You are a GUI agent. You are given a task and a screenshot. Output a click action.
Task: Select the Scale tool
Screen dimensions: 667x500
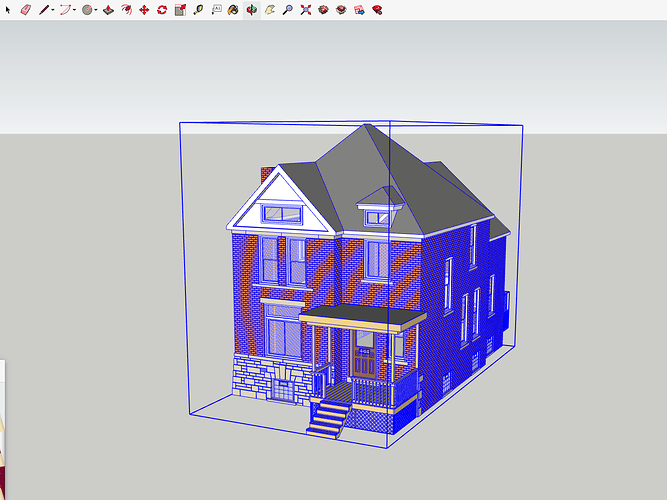tap(180, 10)
